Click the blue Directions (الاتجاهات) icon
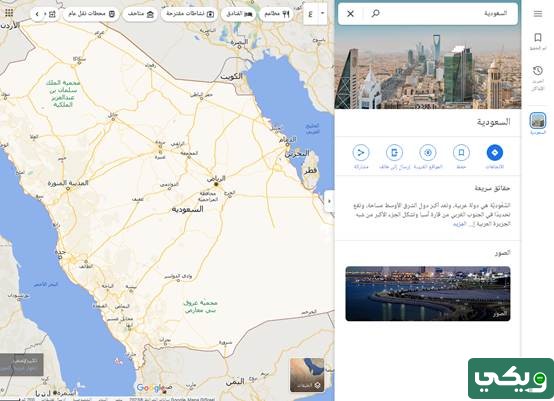 click(x=495, y=153)
